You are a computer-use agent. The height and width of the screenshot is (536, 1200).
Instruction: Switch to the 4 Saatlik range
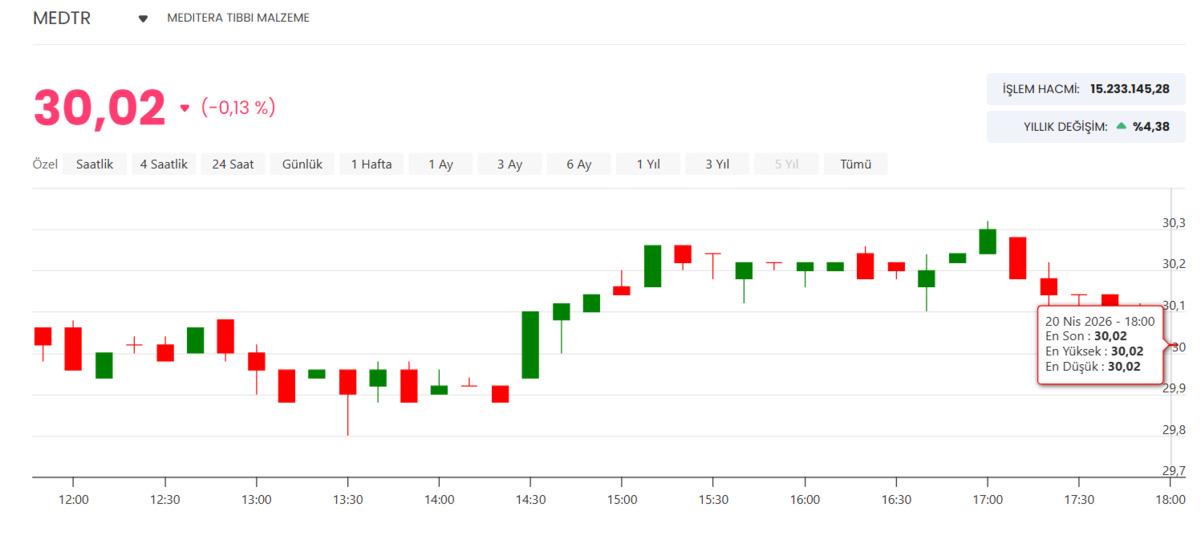pyautogui.click(x=164, y=164)
